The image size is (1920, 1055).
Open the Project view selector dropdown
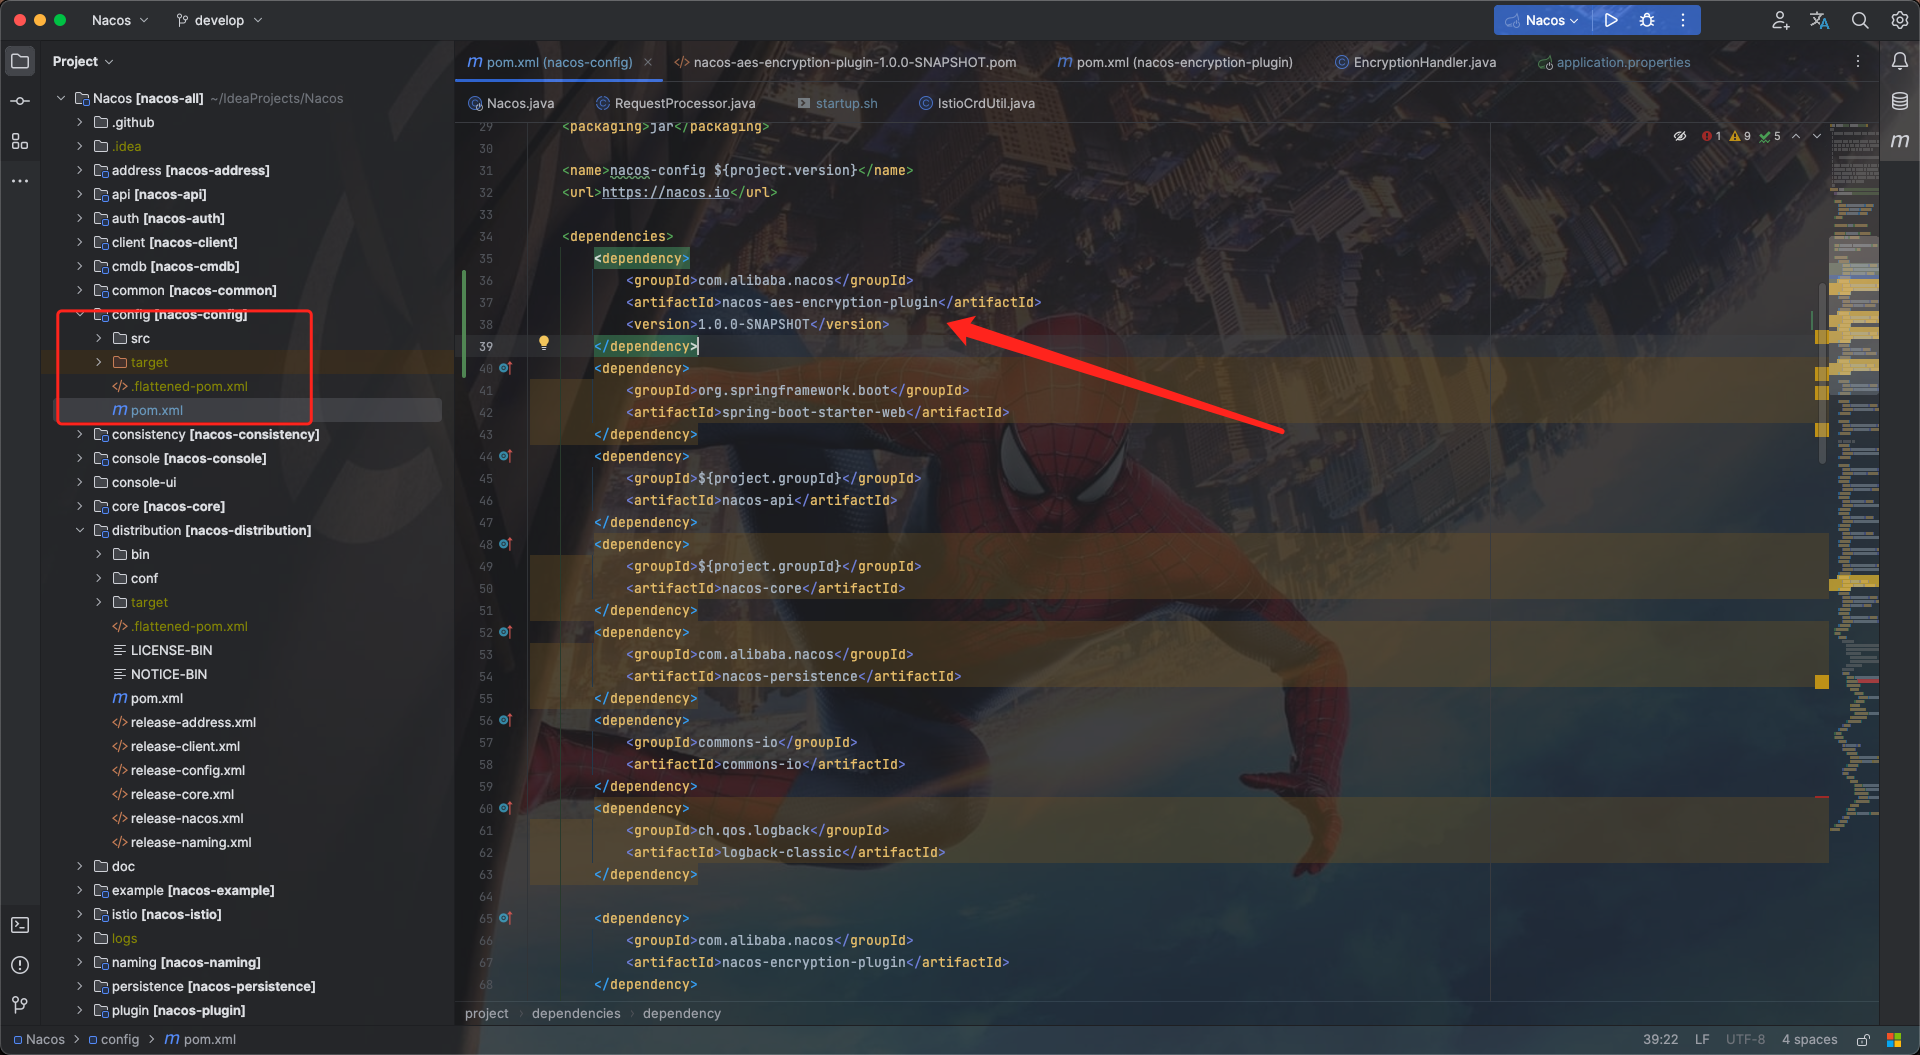point(83,61)
